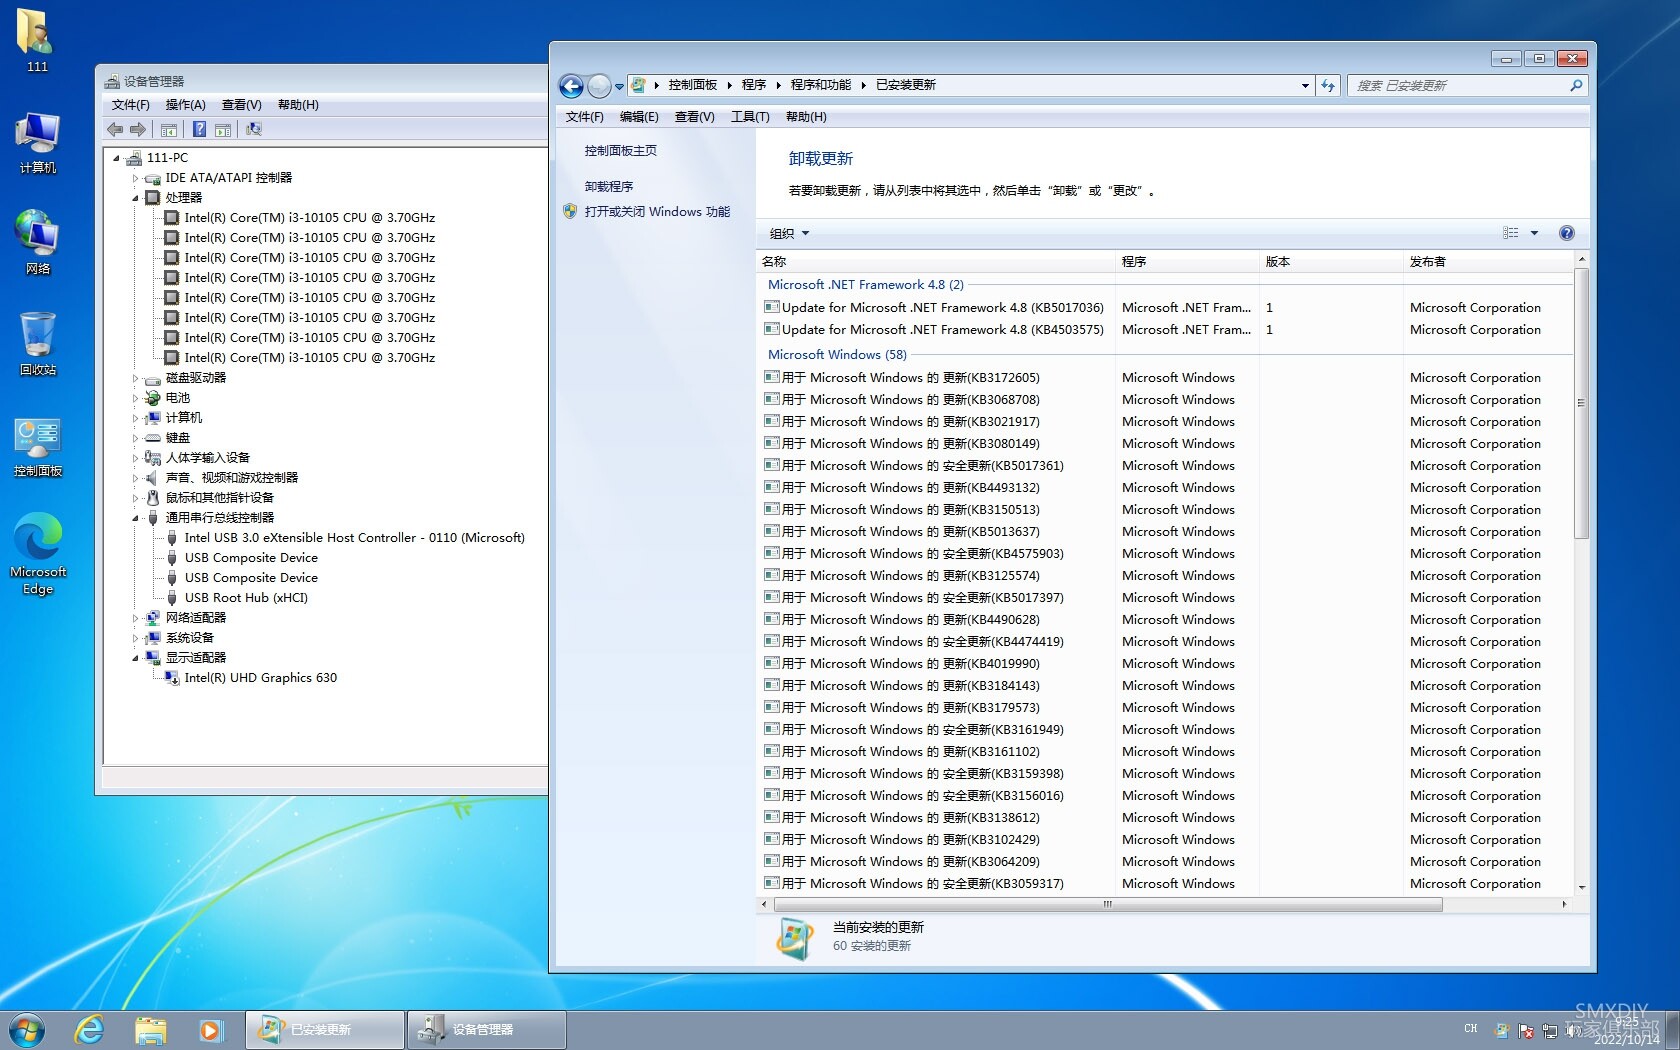Open desktop folder 111
The width and height of the screenshot is (1680, 1050).
[x=37, y=40]
